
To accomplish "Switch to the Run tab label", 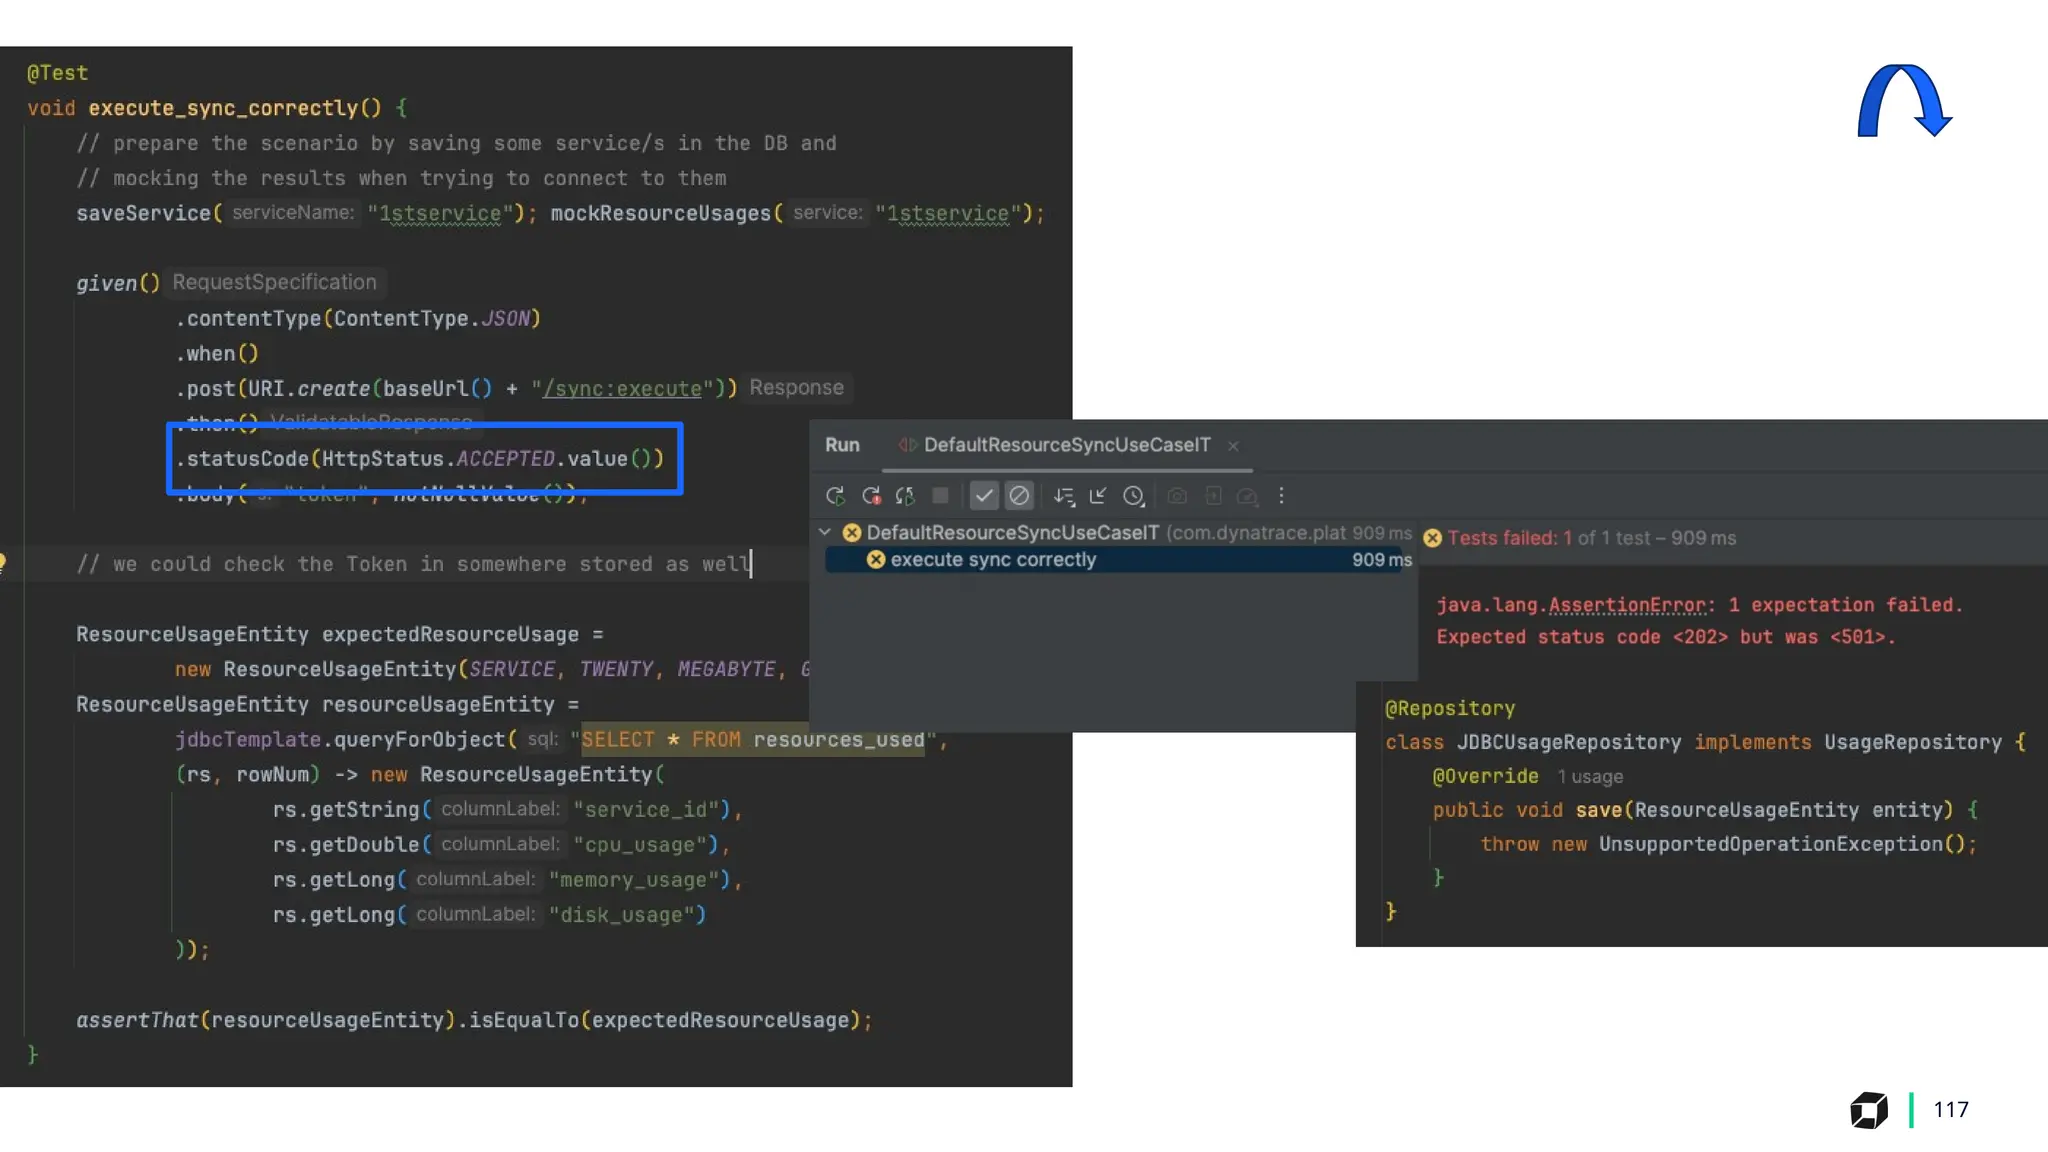I will pos(842,445).
